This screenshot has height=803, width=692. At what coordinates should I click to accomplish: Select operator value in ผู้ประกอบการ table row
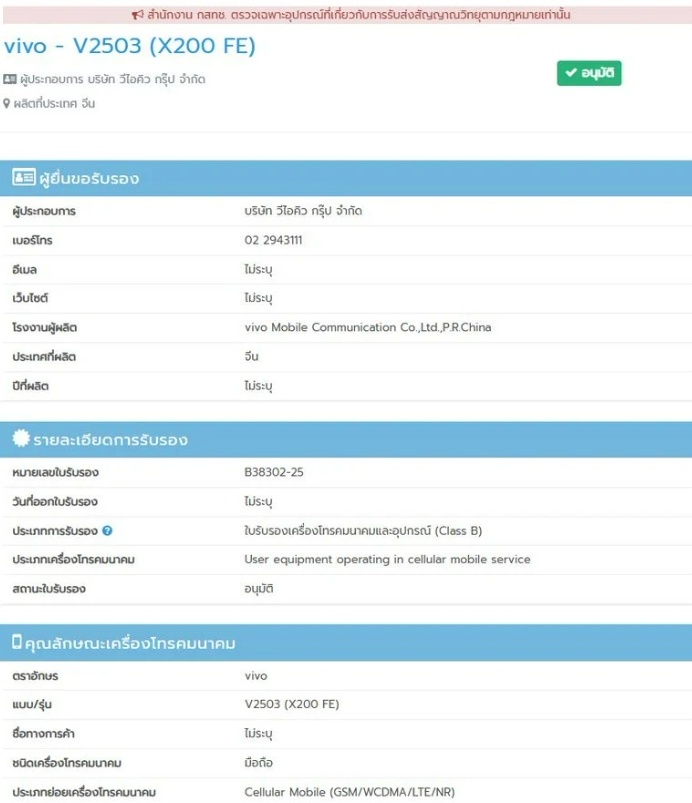pos(303,211)
